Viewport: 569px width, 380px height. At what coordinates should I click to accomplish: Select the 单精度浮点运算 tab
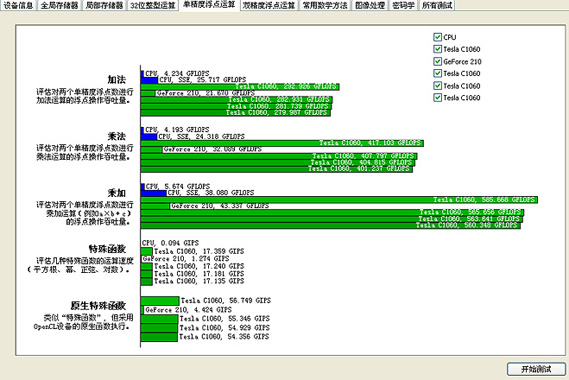coord(209,5)
